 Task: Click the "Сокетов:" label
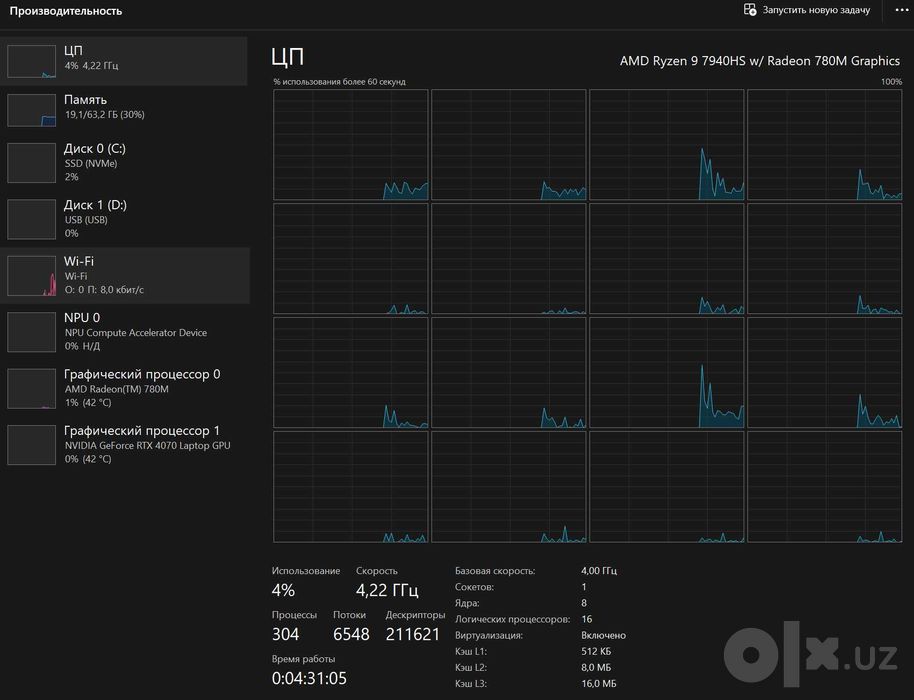474,587
